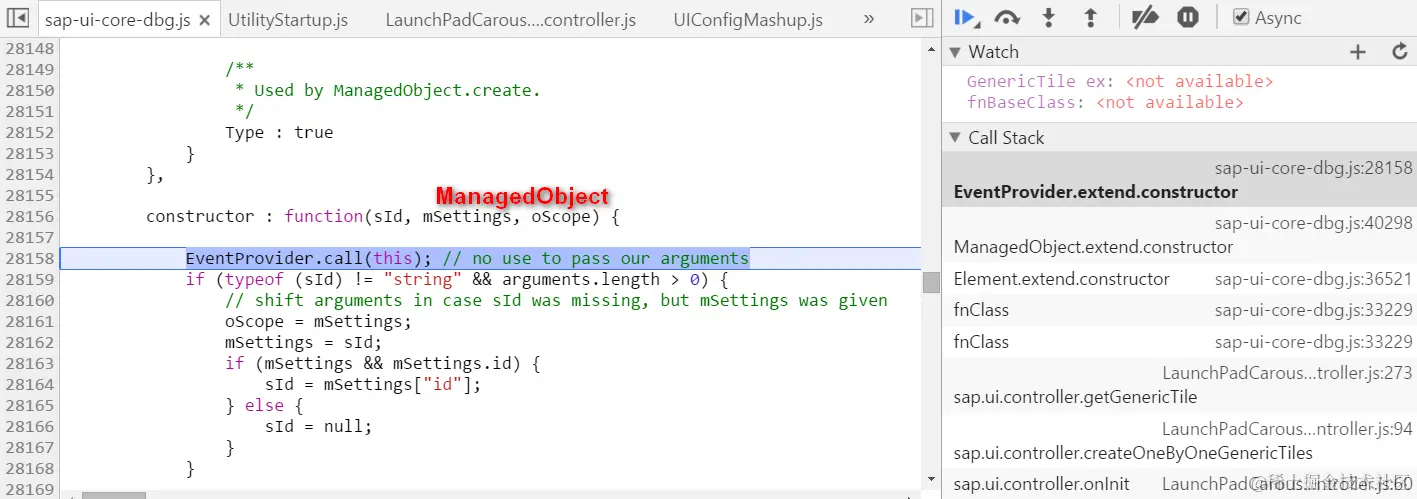Open source link LaunchPadCarous...troller.js:273

coord(1287,373)
